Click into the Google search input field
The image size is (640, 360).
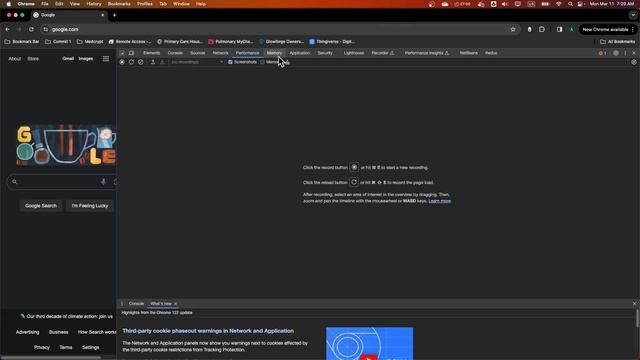[x=61, y=182]
